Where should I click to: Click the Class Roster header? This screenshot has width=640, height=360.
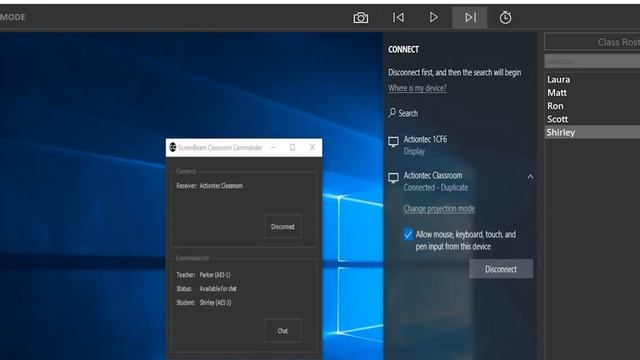(x=592, y=42)
